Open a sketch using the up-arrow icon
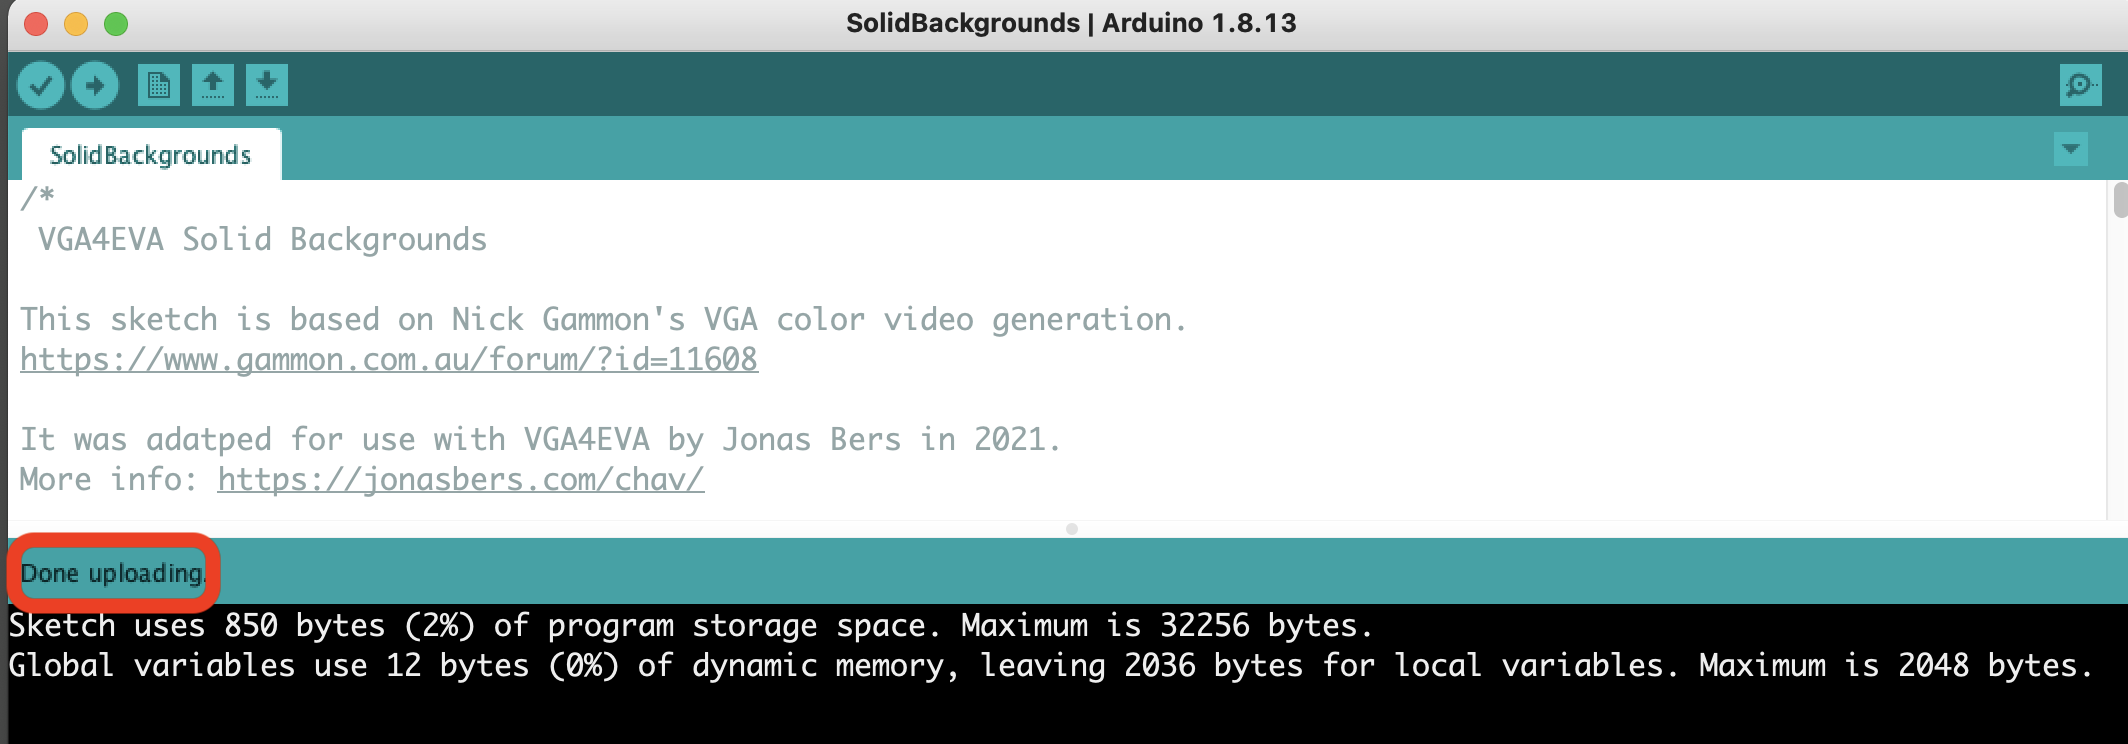Screen dimensions: 2128x744 (x=213, y=85)
